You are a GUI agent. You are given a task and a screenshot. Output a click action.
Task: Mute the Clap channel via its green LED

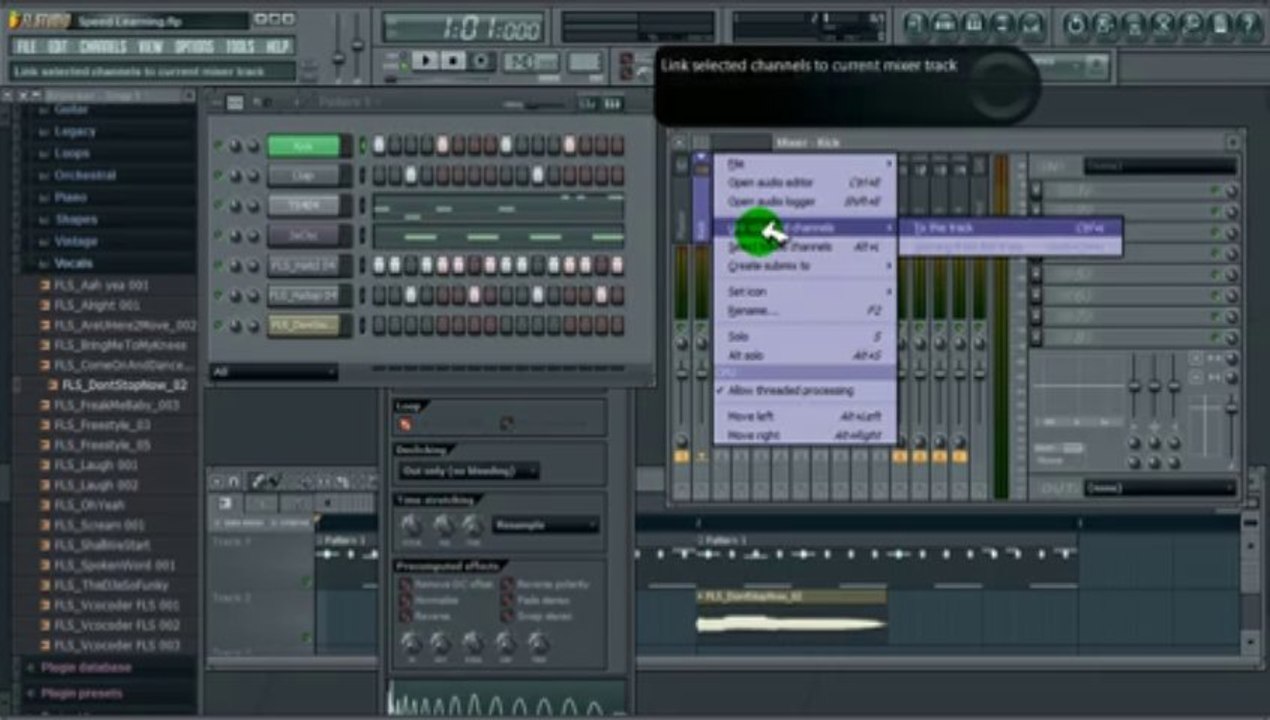[x=218, y=176]
